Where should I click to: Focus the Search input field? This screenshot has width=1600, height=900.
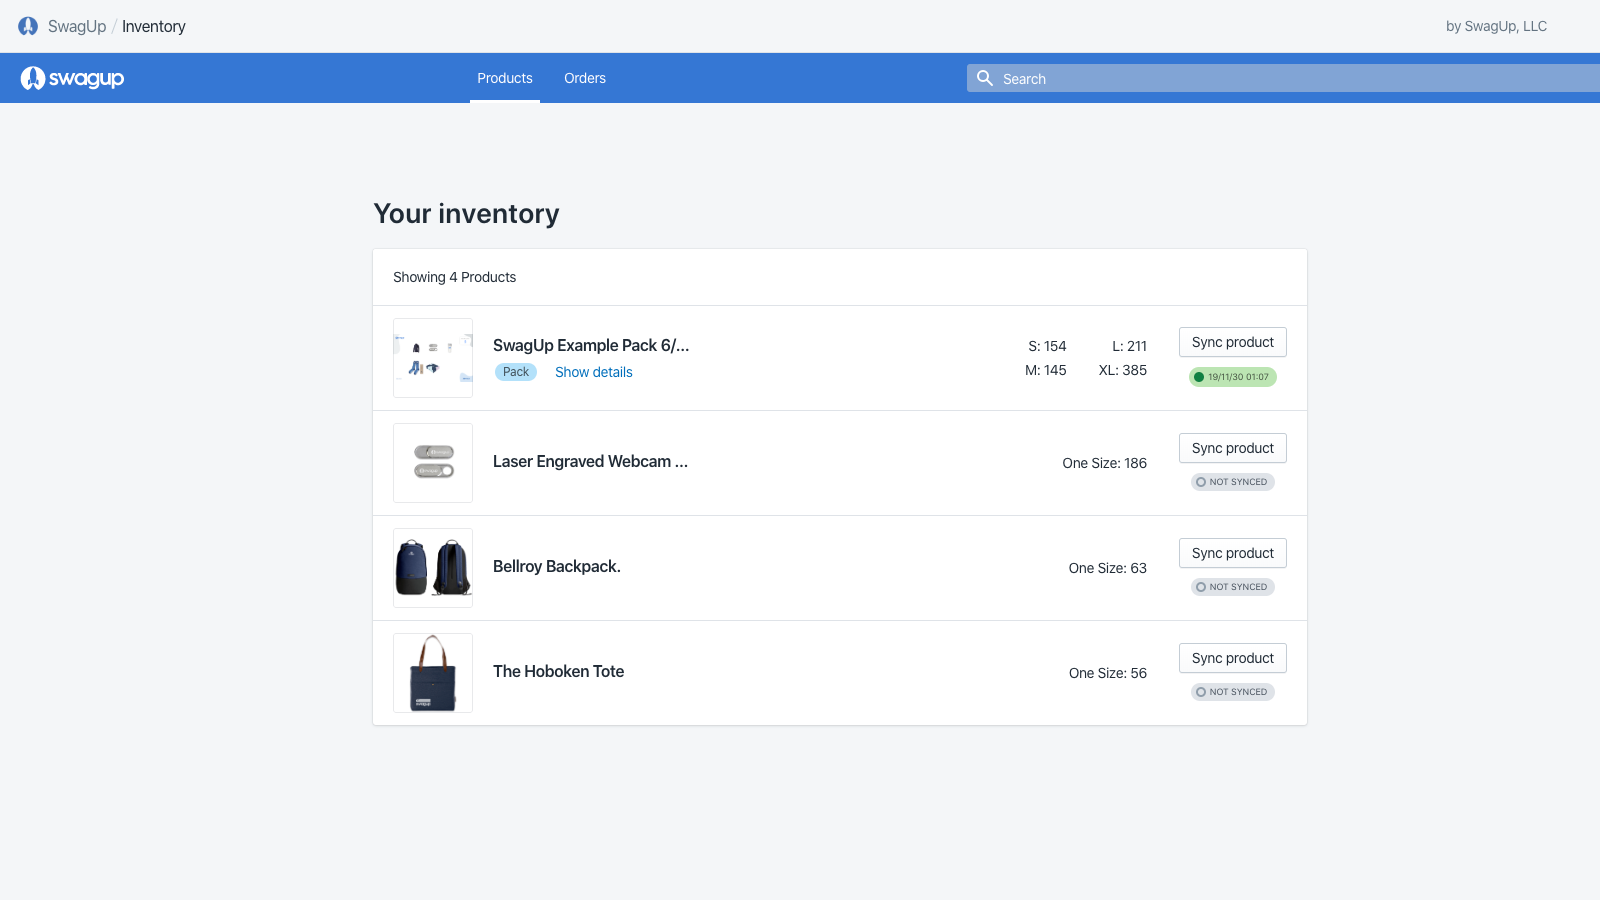click(x=1283, y=78)
